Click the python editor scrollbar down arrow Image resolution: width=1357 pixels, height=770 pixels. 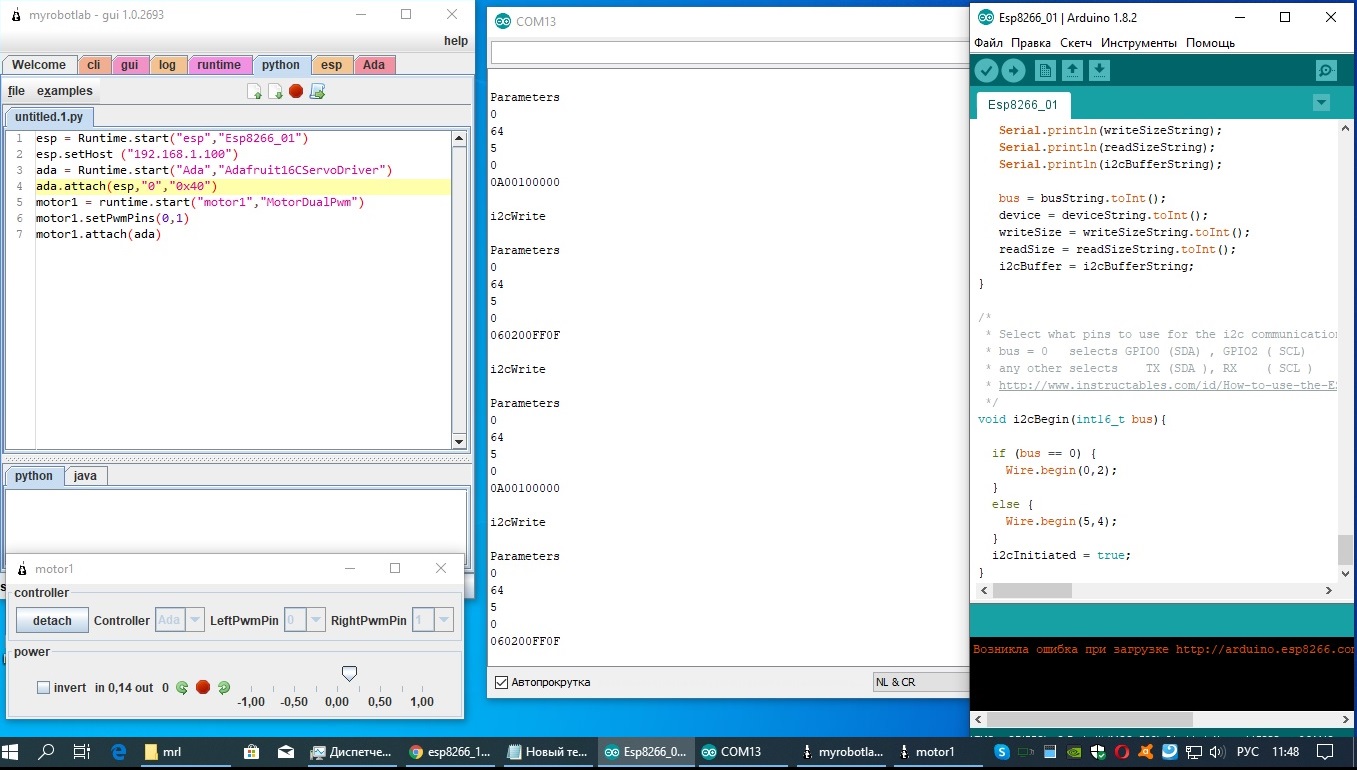tap(459, 441)
